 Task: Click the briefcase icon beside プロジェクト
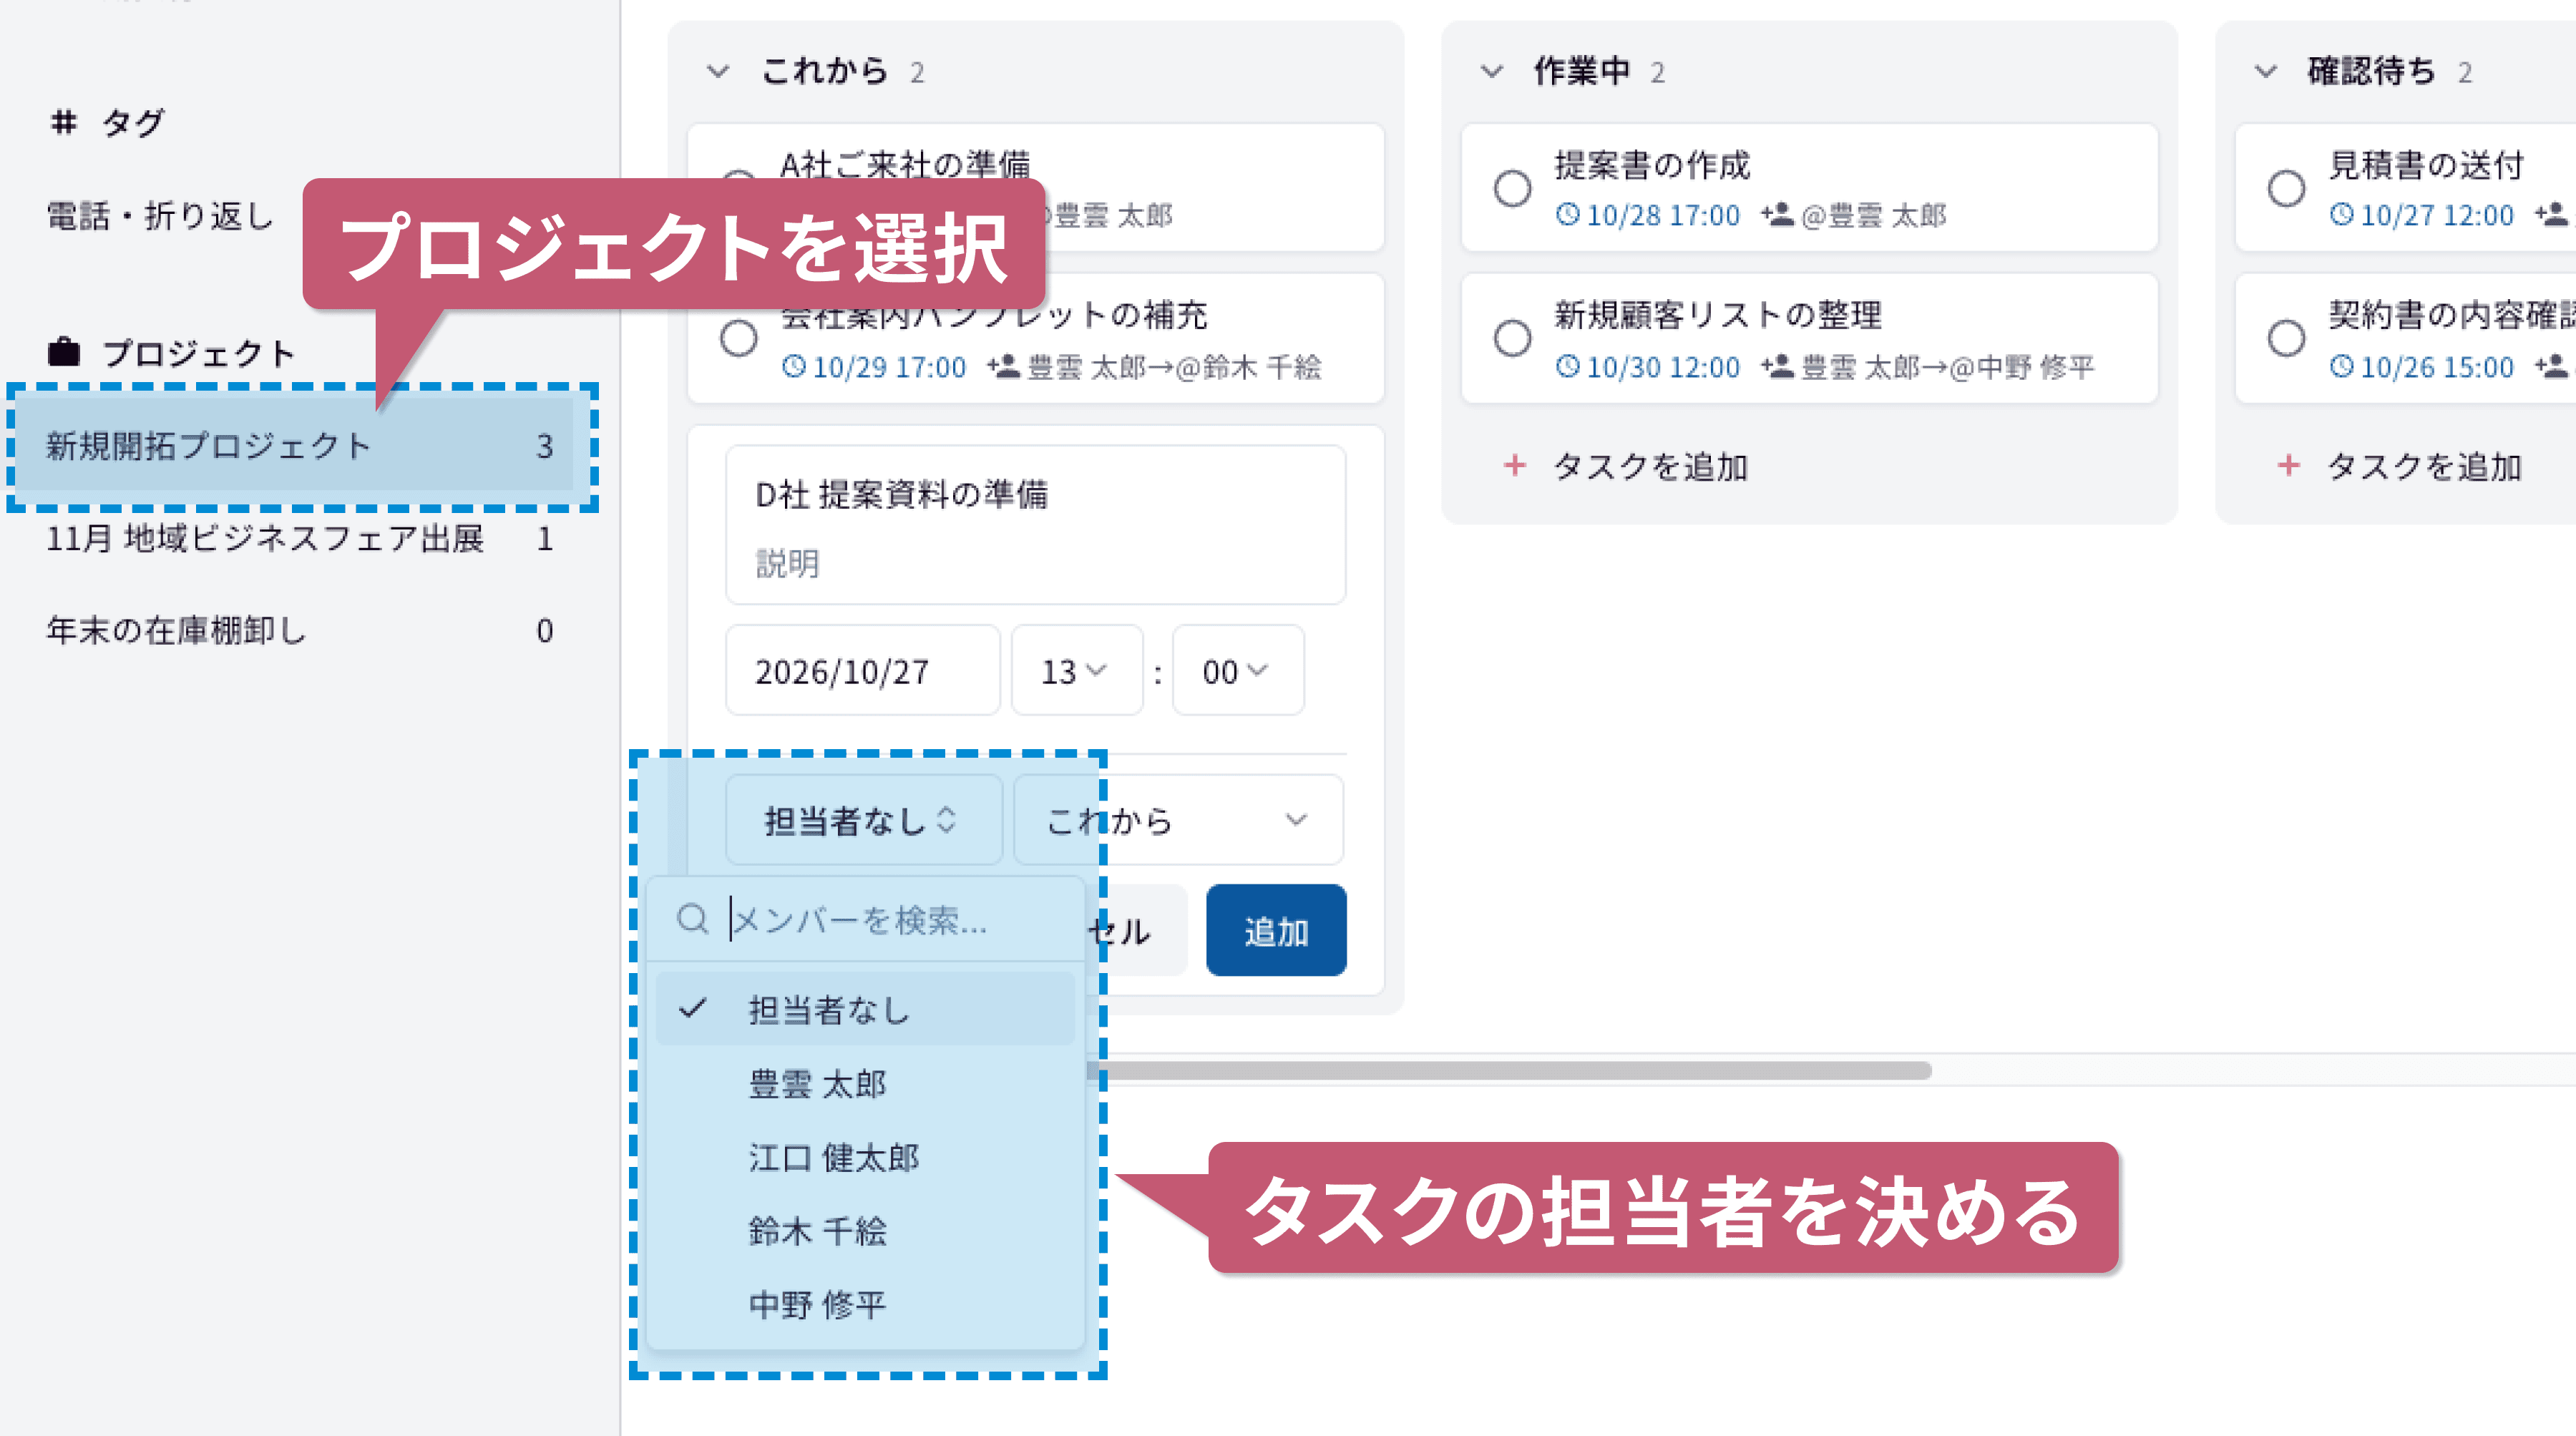pyautogui.click(x=64, y=352)
